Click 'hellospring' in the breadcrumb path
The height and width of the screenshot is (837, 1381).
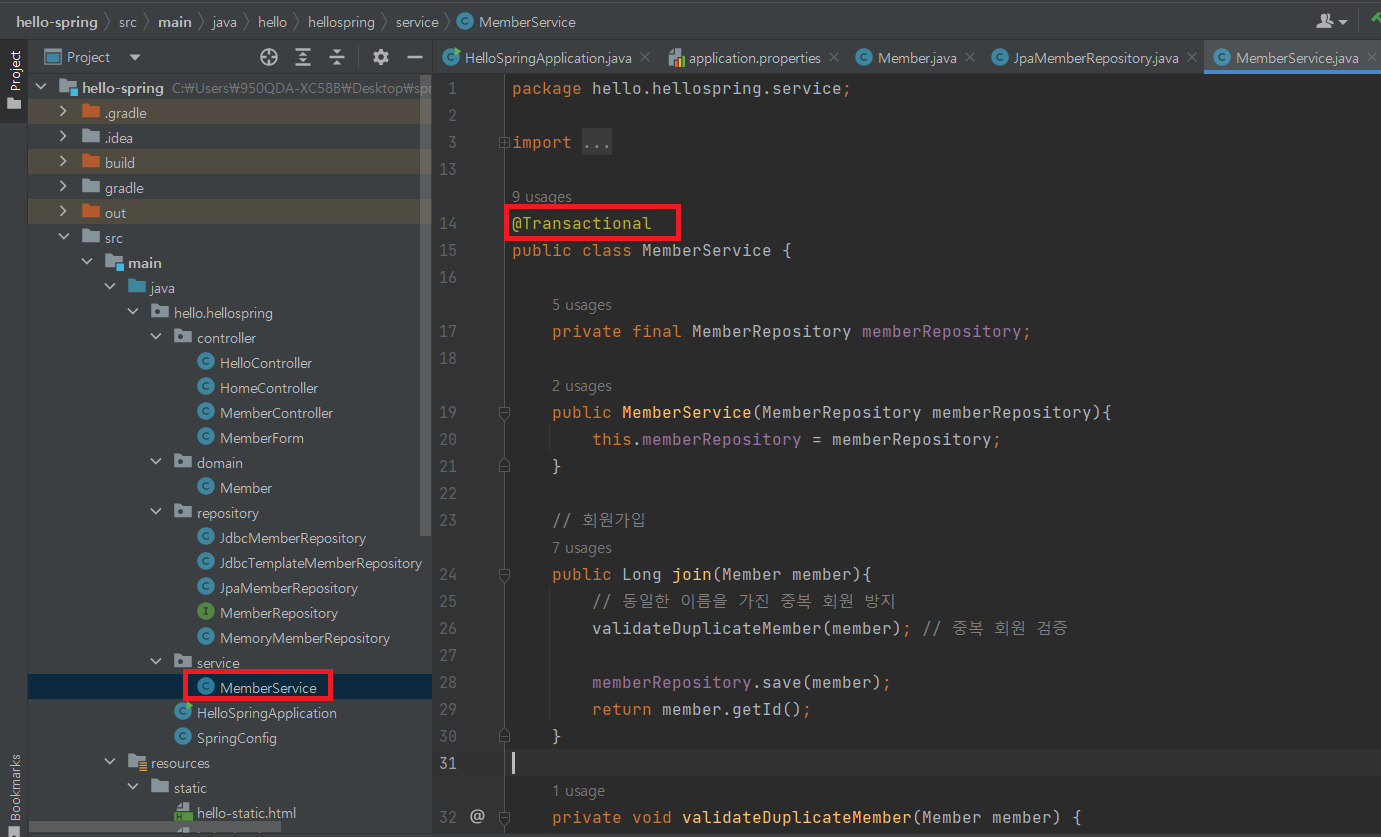click(343, 21)
